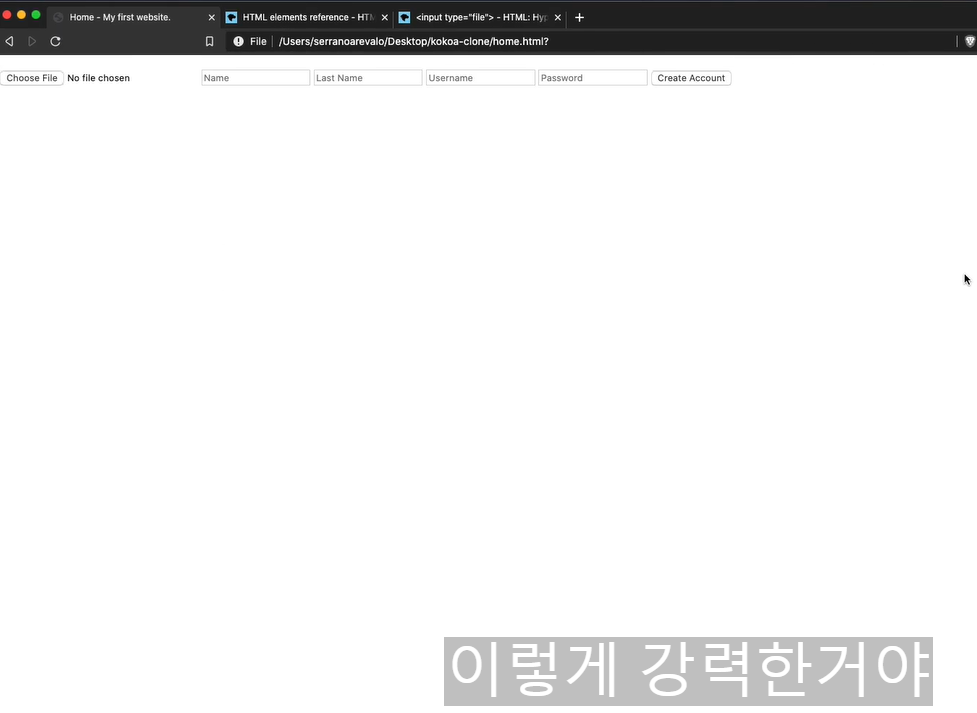The image size is (977, 713).
Task: Click the red close window button
Action: coord(7,14)
